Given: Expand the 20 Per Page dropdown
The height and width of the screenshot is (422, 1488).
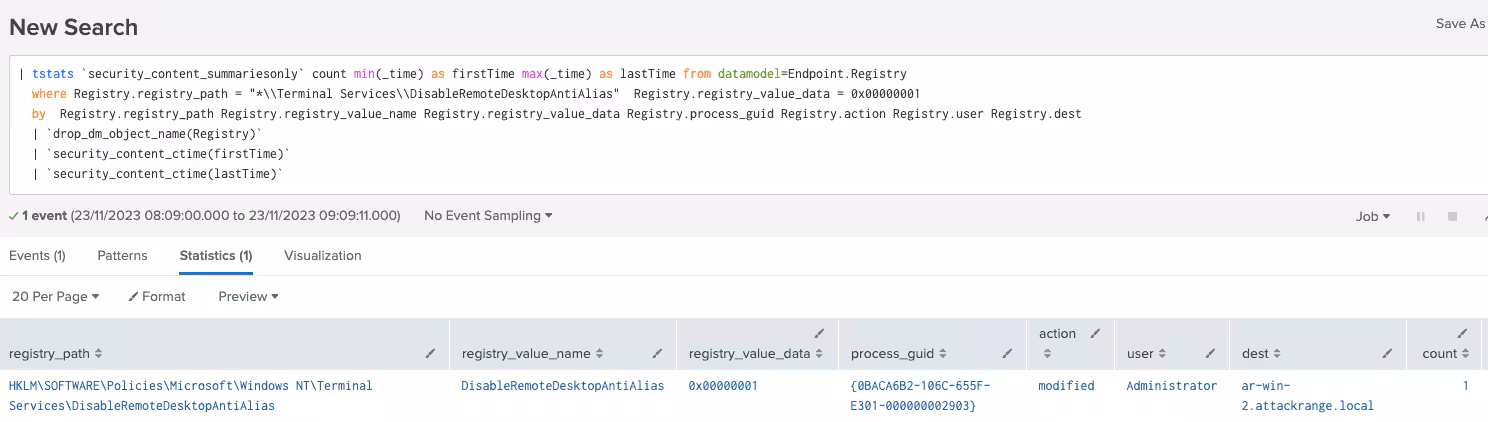Looking at the screenshot, I should click(x=55, y=296).
